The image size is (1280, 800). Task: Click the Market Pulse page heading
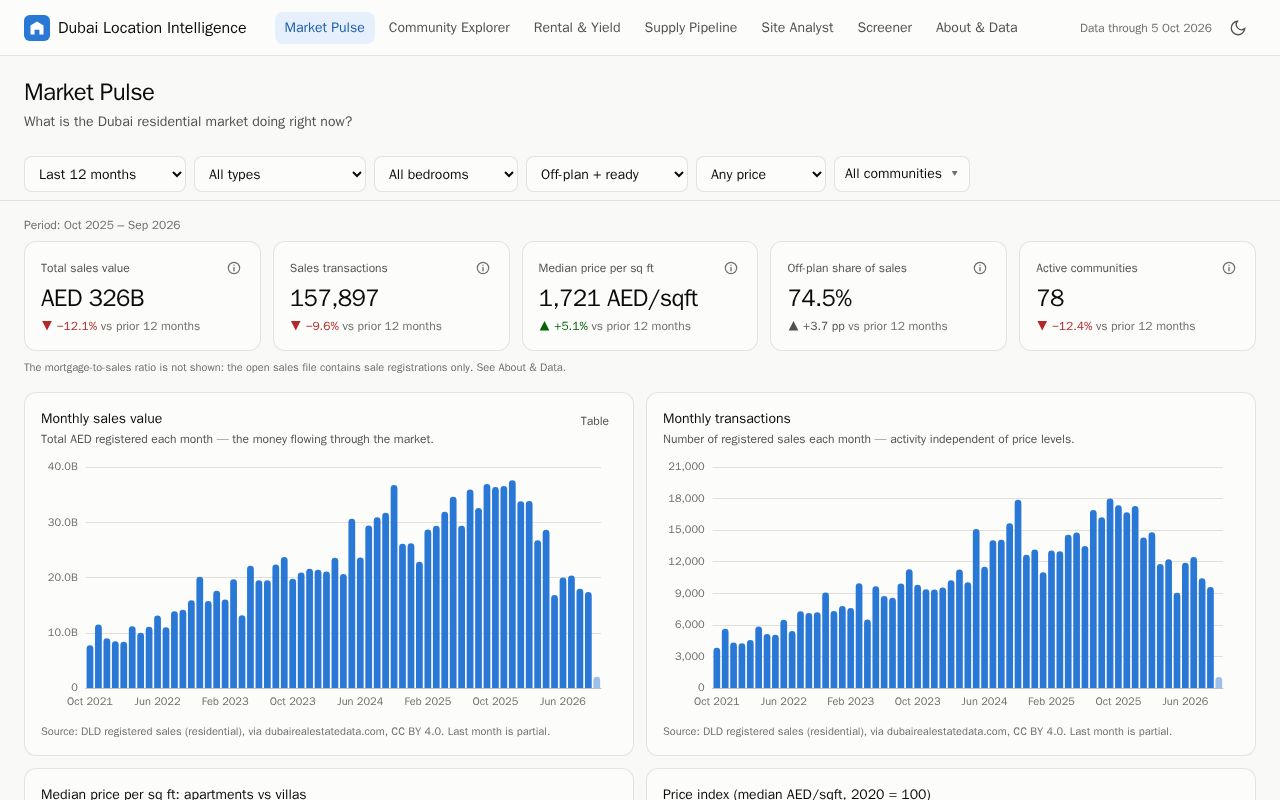(89, 92)
